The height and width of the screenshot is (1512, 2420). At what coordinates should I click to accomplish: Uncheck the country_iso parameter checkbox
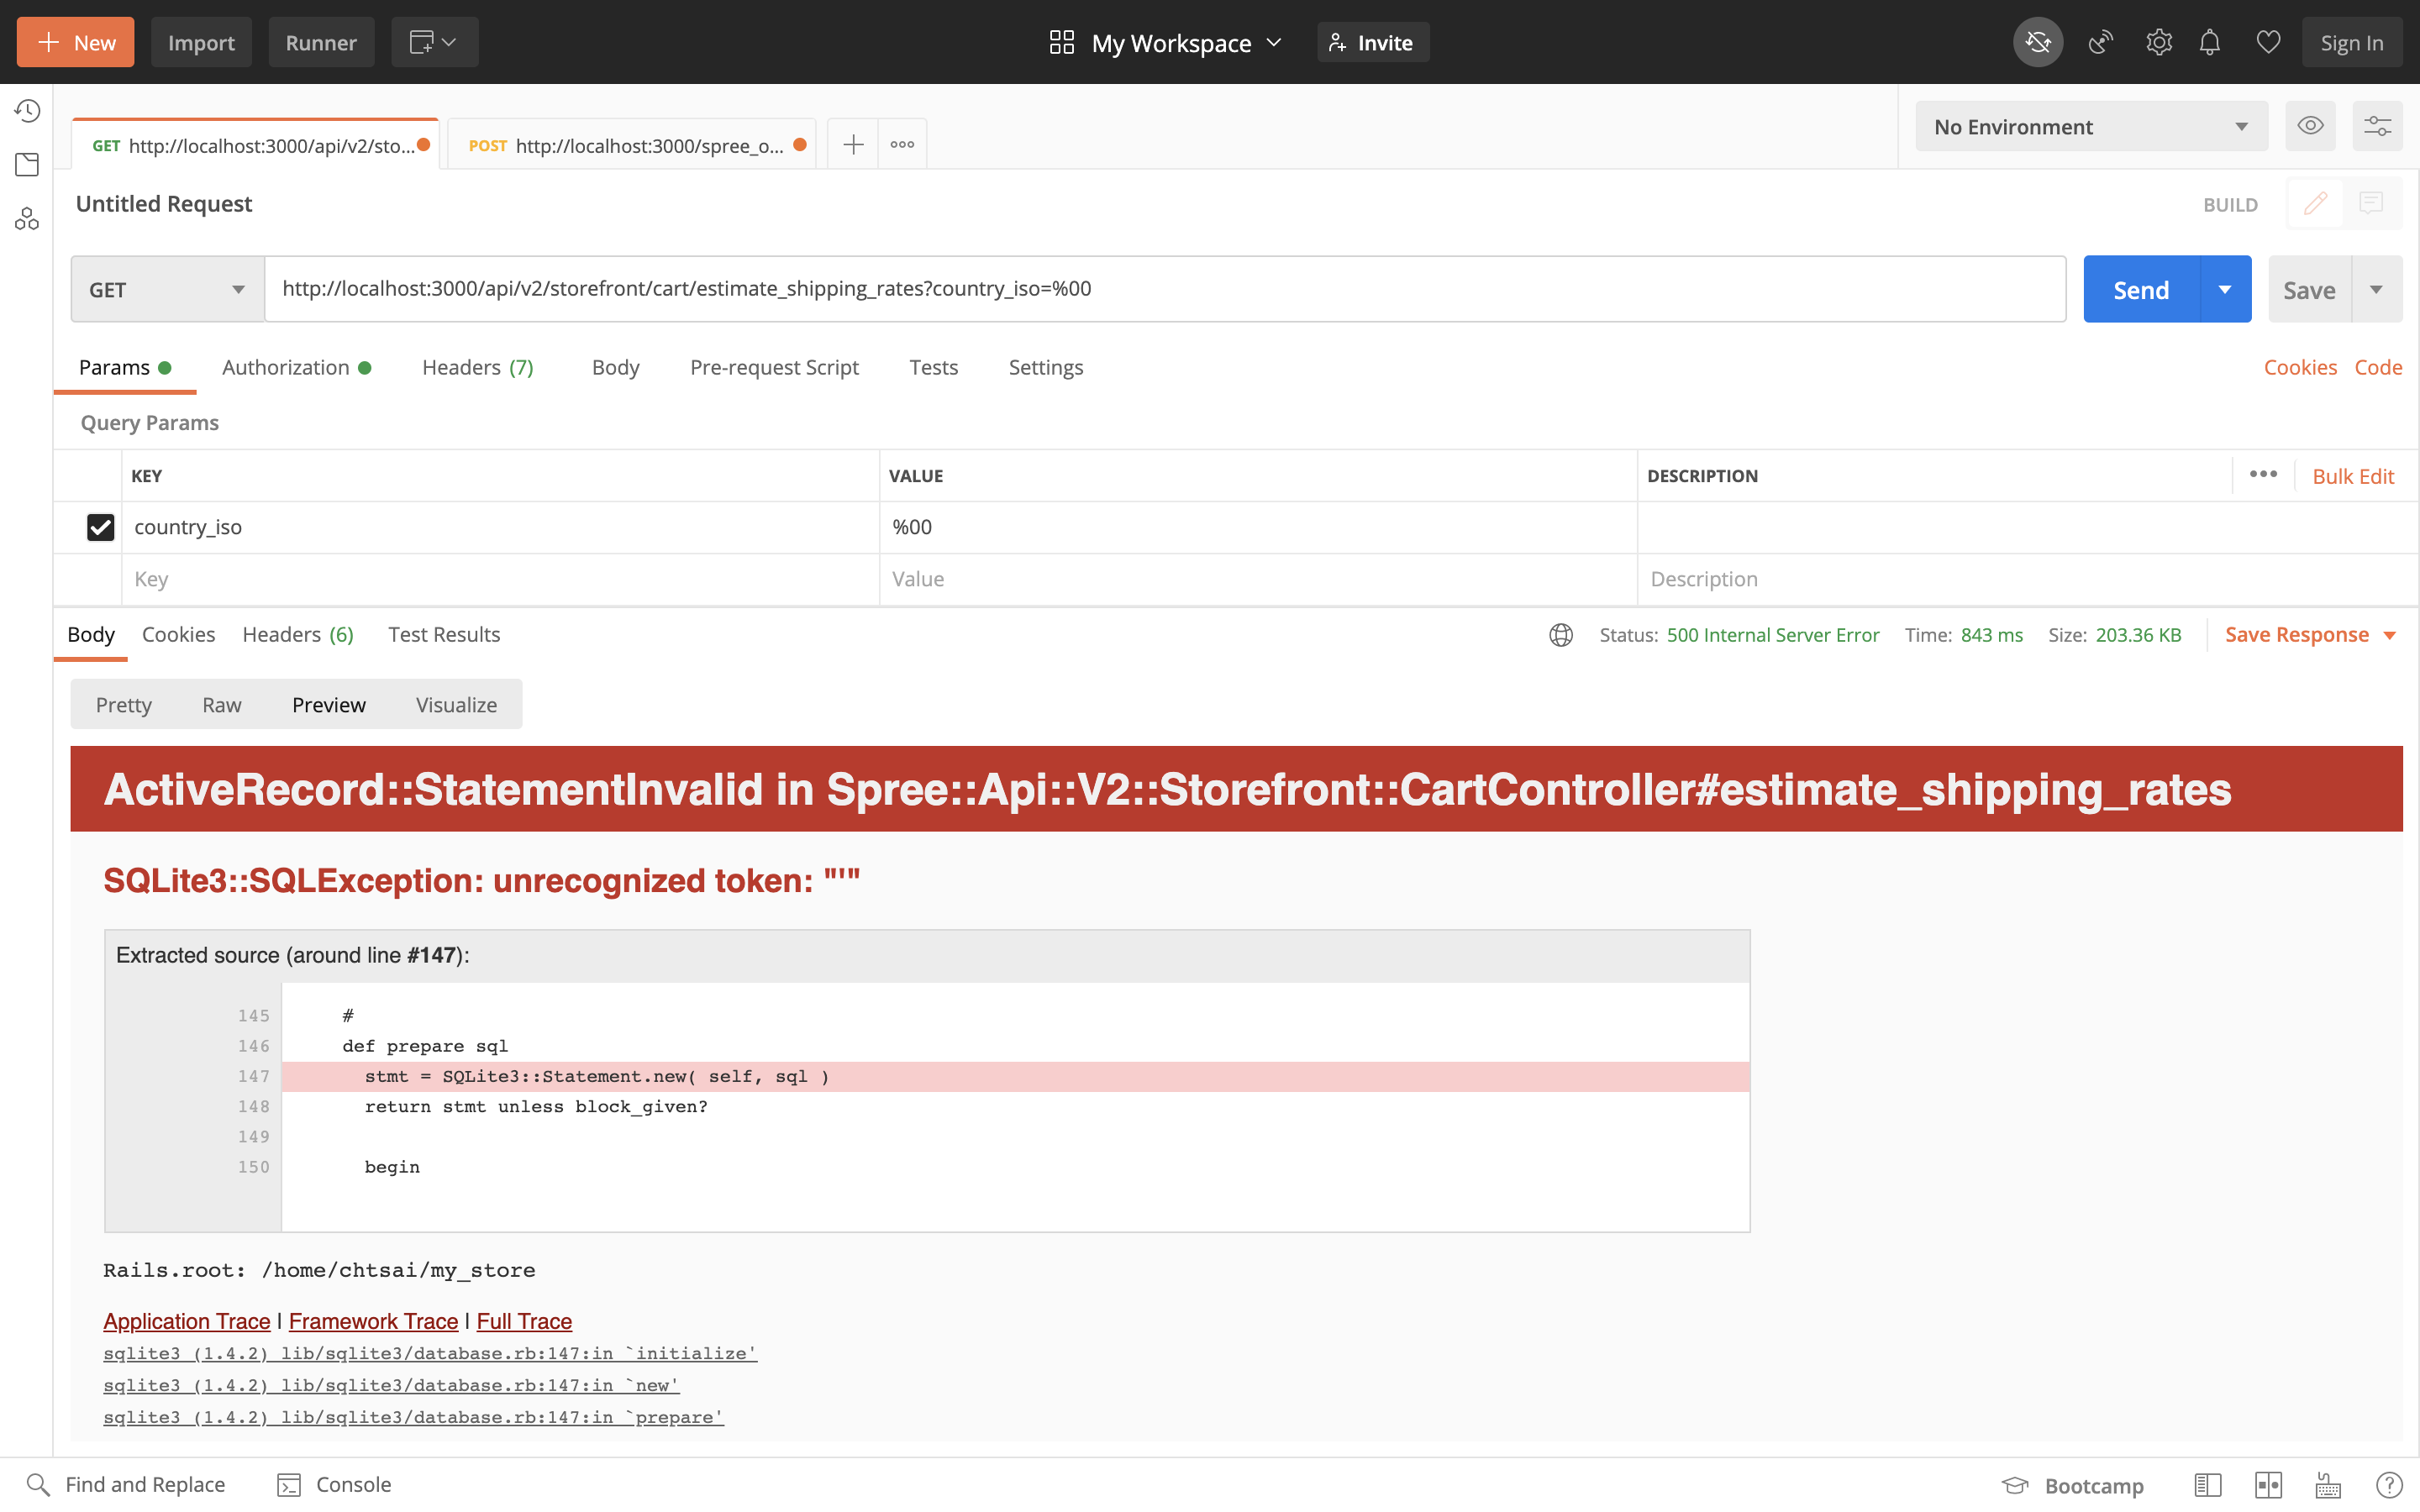point(100,527)
